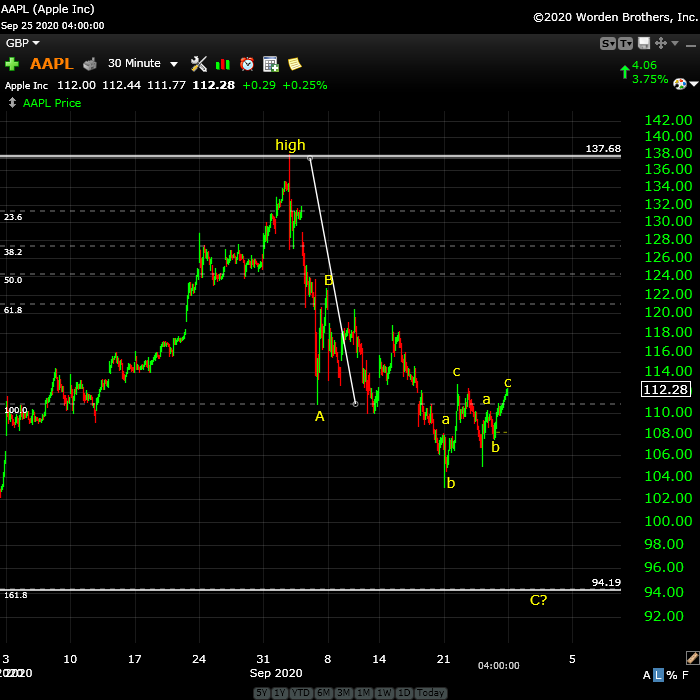Screen dimensions: 700x700
Task: Click the boxed 112.28 current price marker
Action: (666, 389)
